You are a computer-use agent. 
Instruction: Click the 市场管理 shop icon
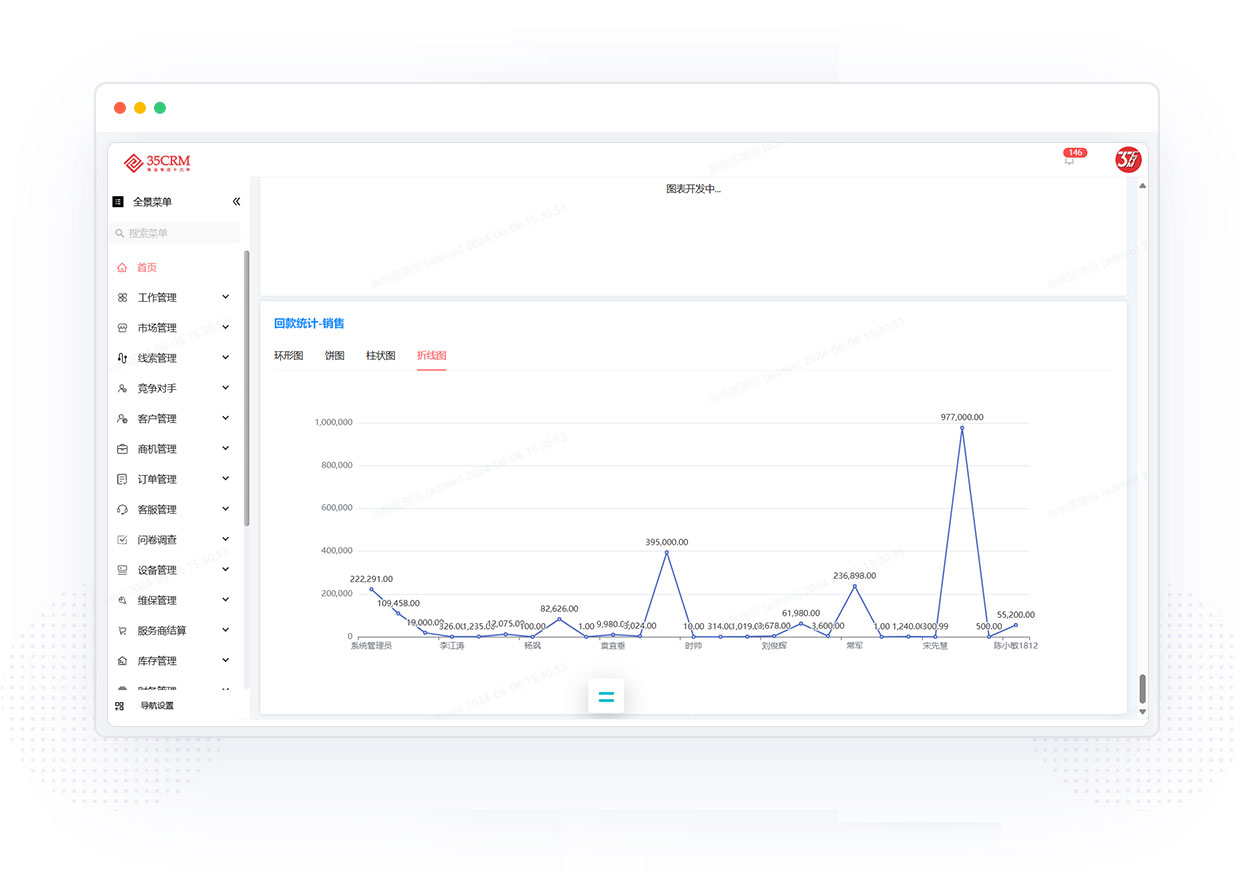122,327
